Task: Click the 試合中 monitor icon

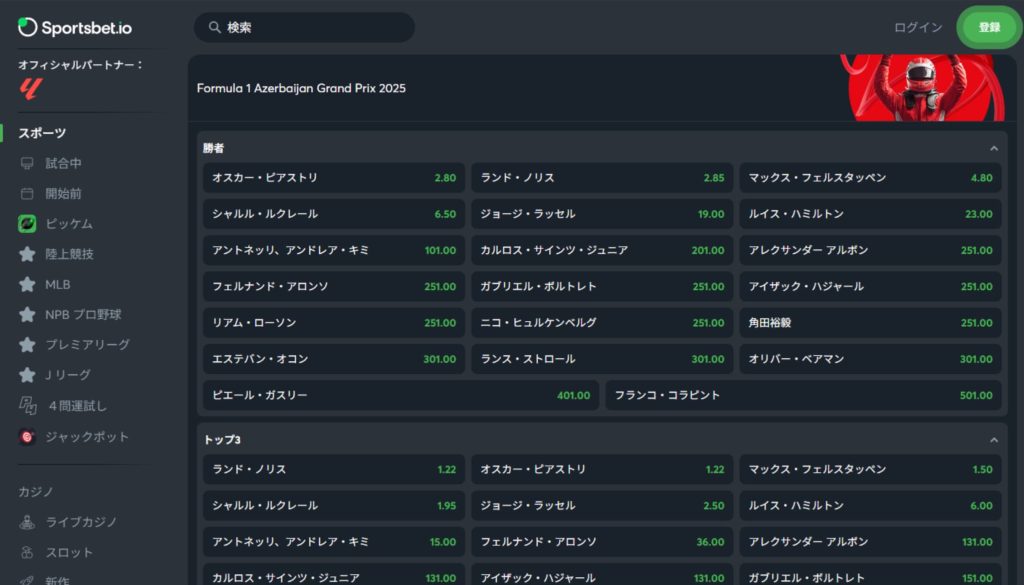Action: click(27, 163)
